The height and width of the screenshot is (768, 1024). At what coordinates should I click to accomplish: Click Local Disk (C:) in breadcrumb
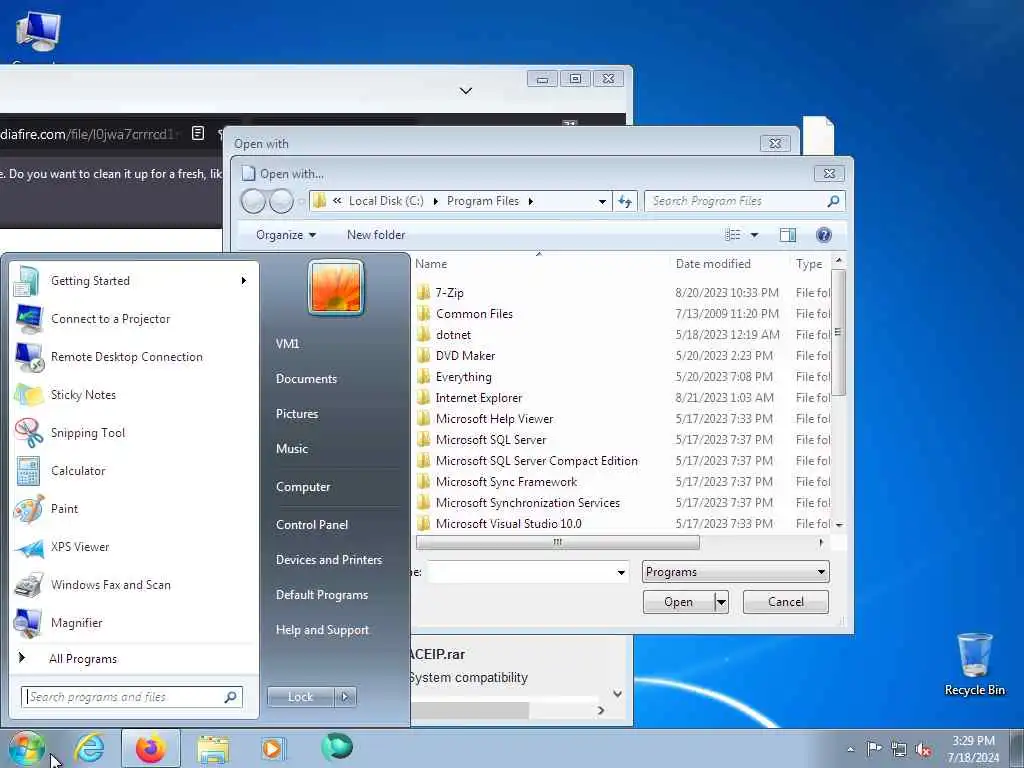pyautogui.click(x=386, y=201)
